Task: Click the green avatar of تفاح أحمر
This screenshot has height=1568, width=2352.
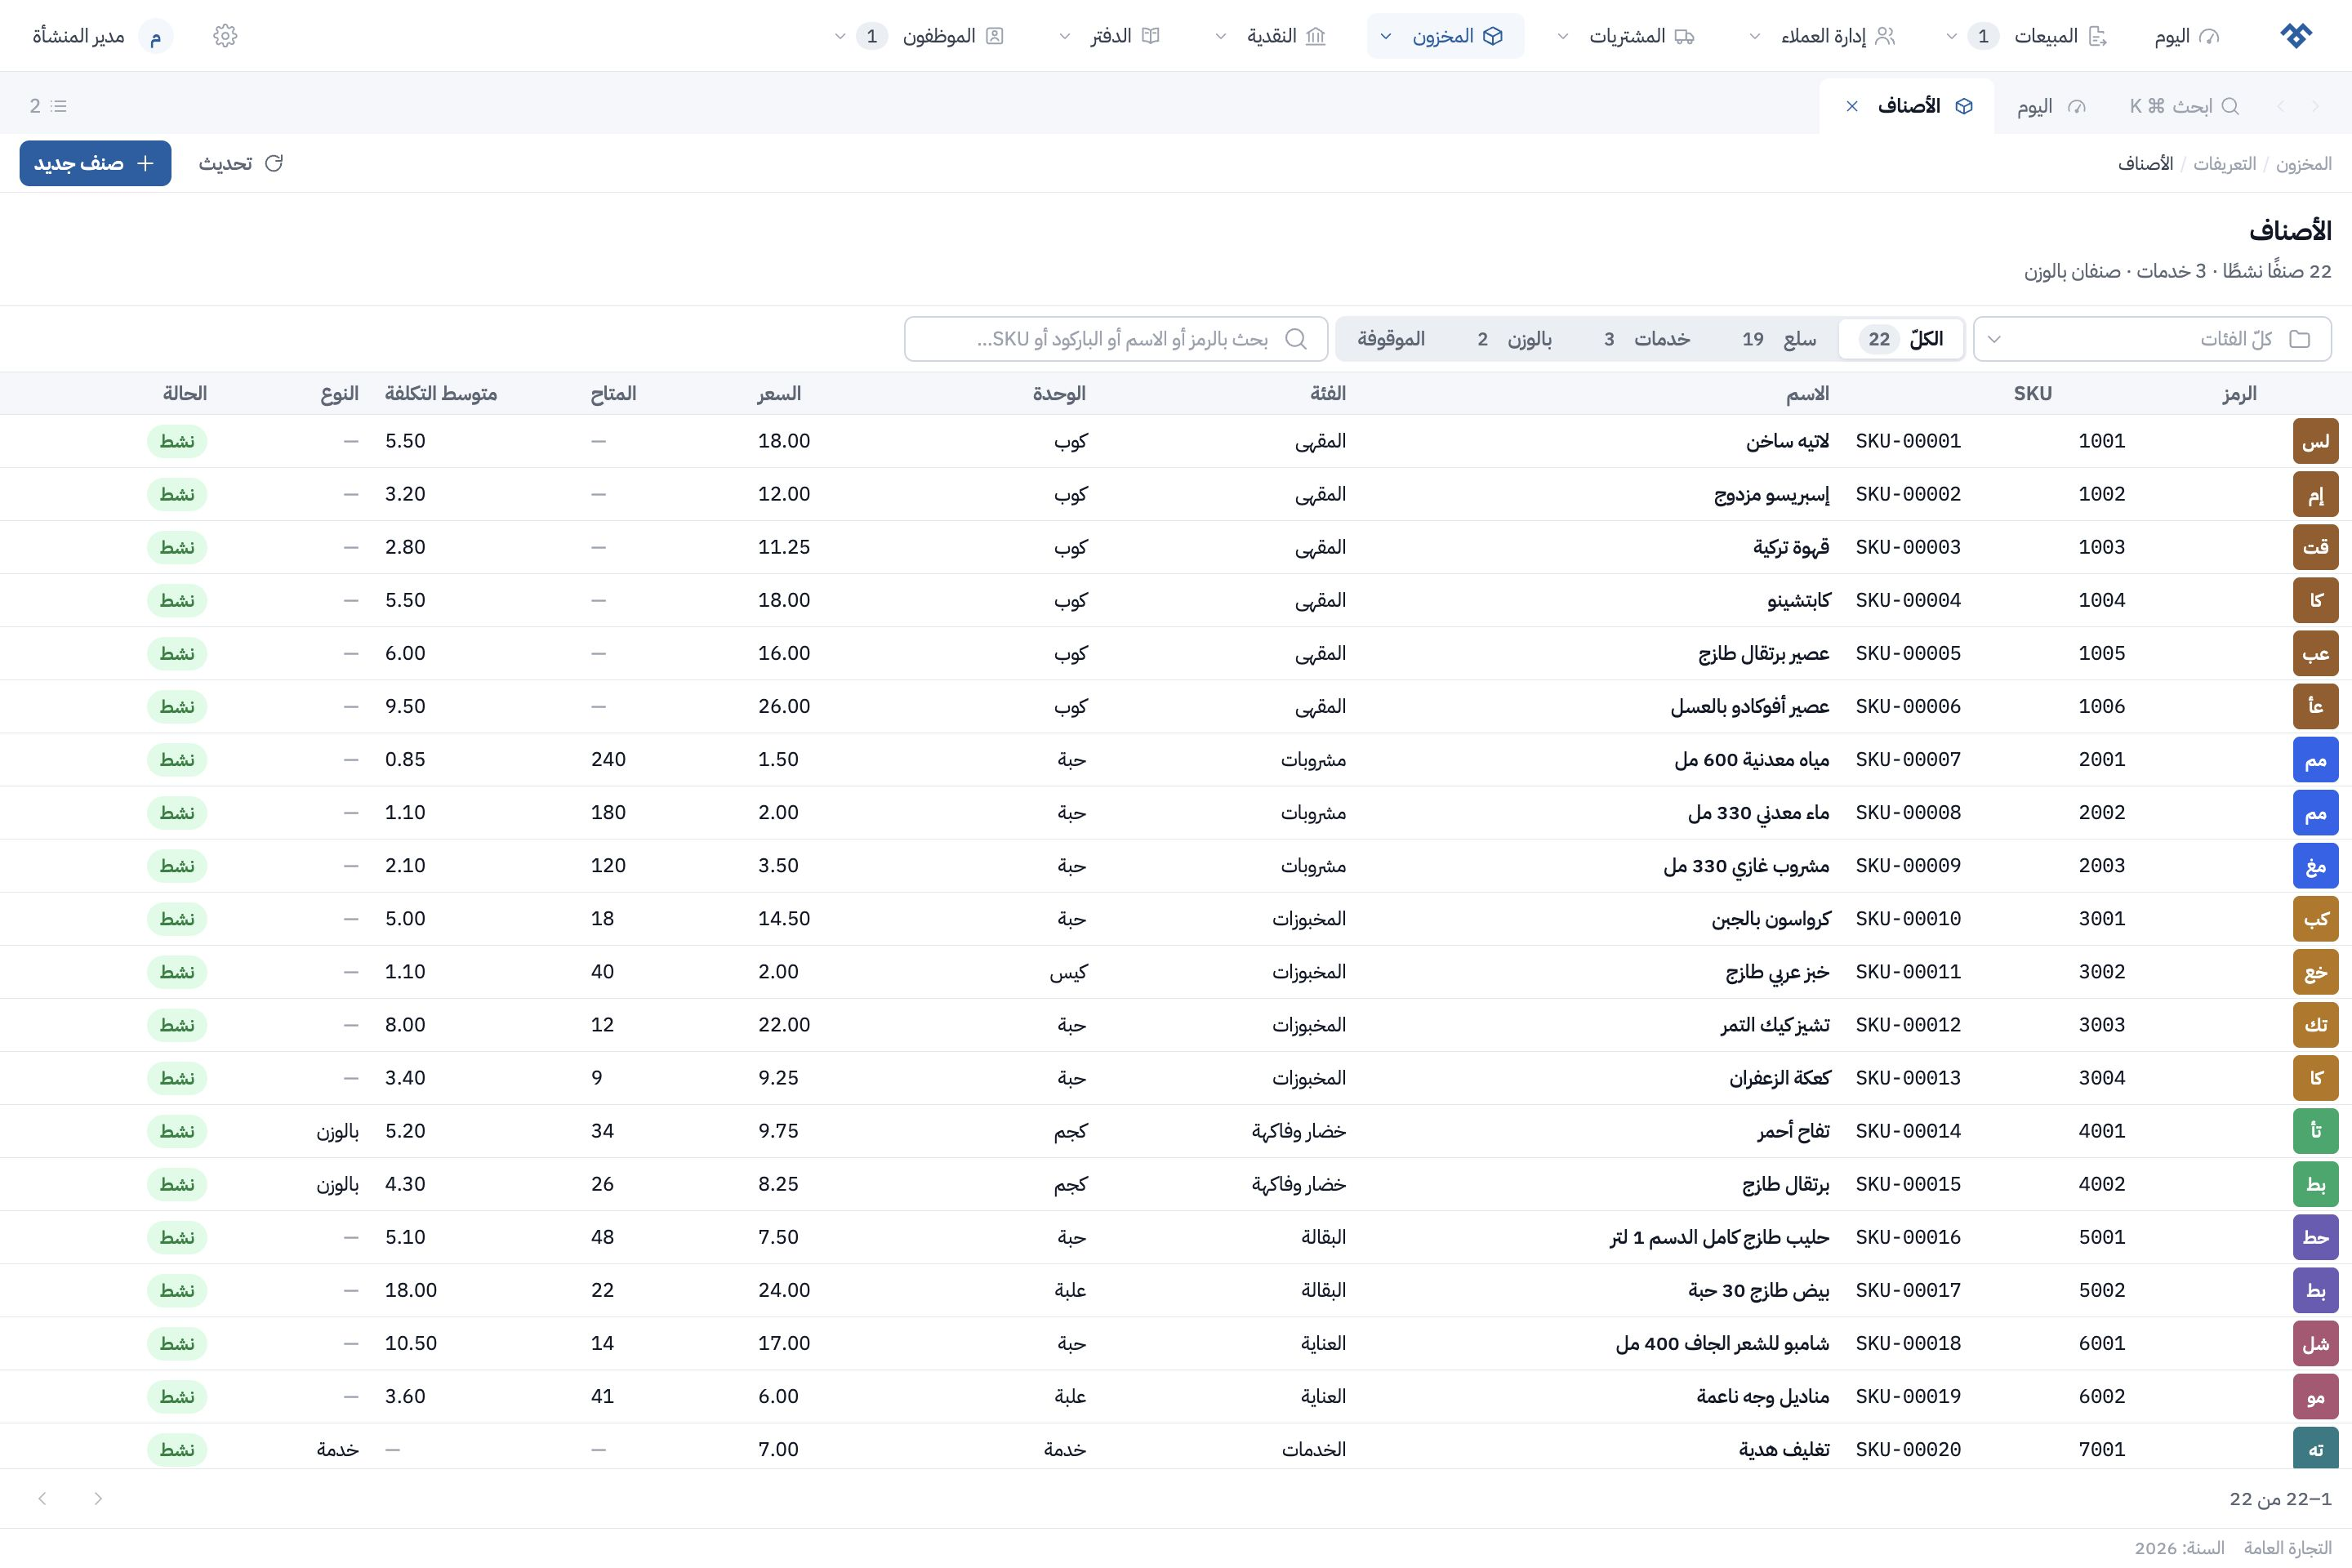Action: point(2315,1131)
